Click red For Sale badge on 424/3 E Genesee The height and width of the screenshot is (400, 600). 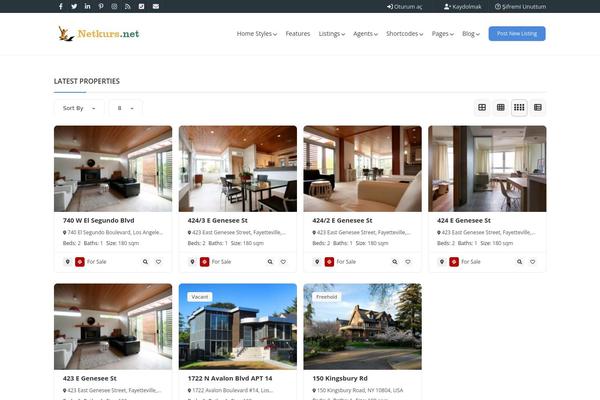pyautogui.click(x=204, y=262)
